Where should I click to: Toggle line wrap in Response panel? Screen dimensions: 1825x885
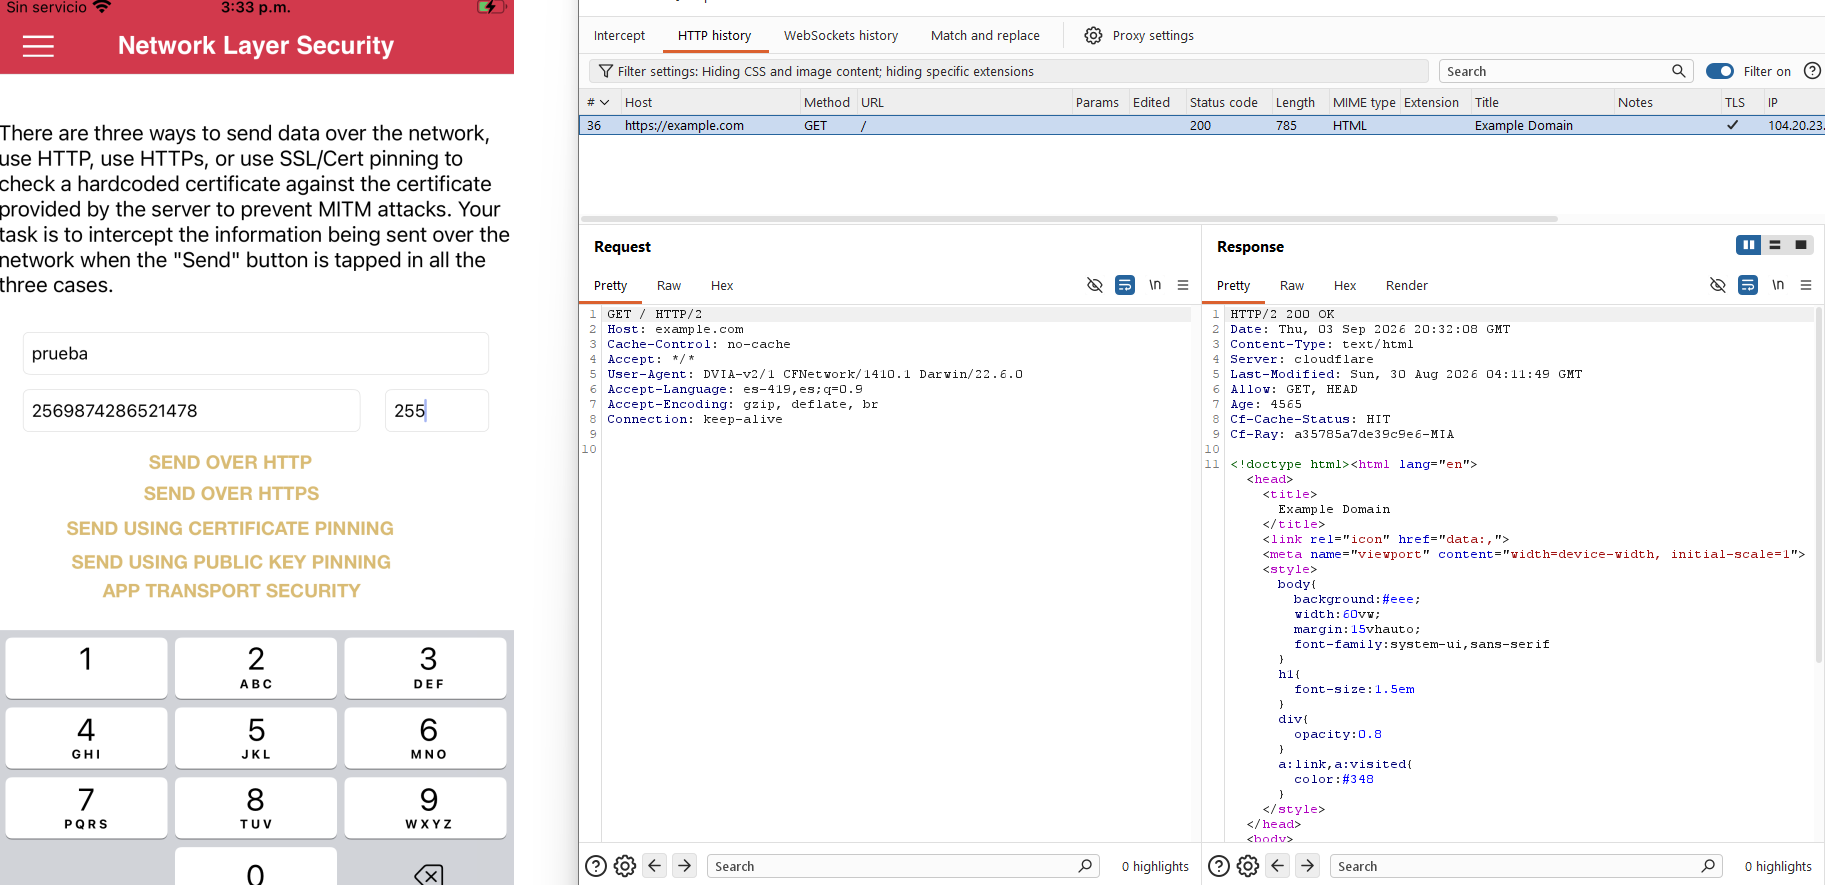(1748, 285)
